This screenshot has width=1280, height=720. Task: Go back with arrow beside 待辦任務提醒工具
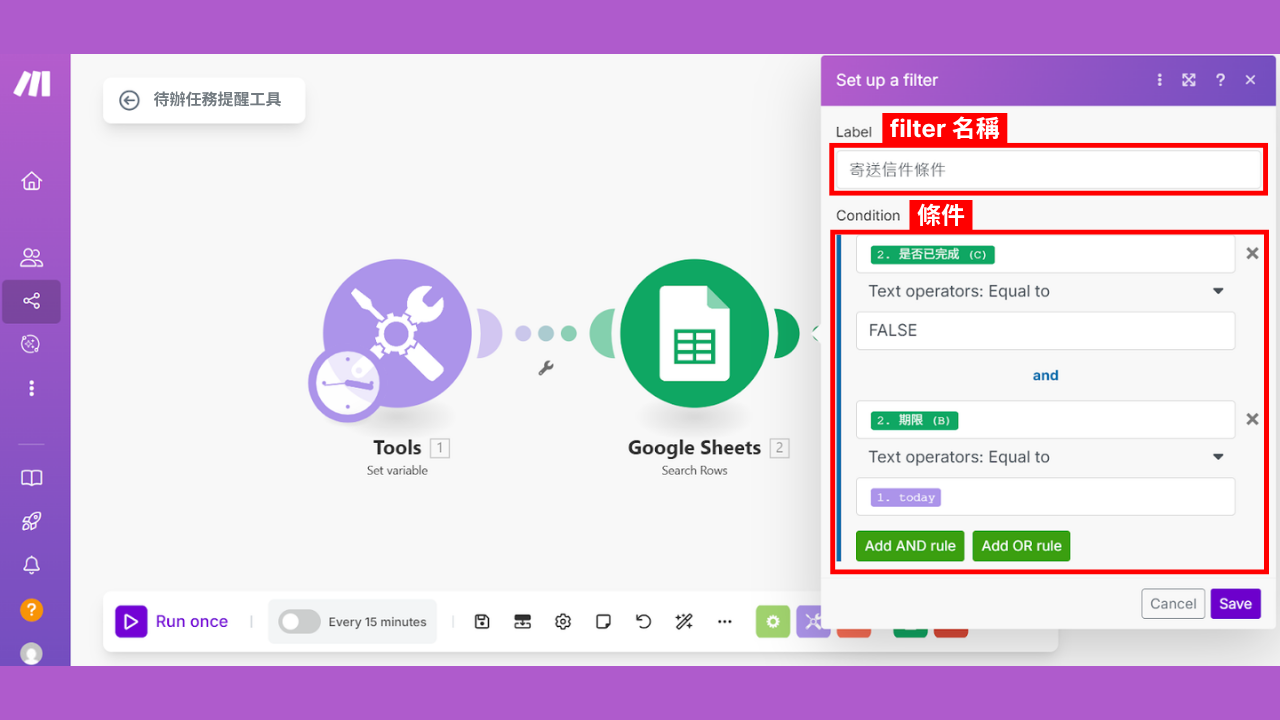(129, 100)
